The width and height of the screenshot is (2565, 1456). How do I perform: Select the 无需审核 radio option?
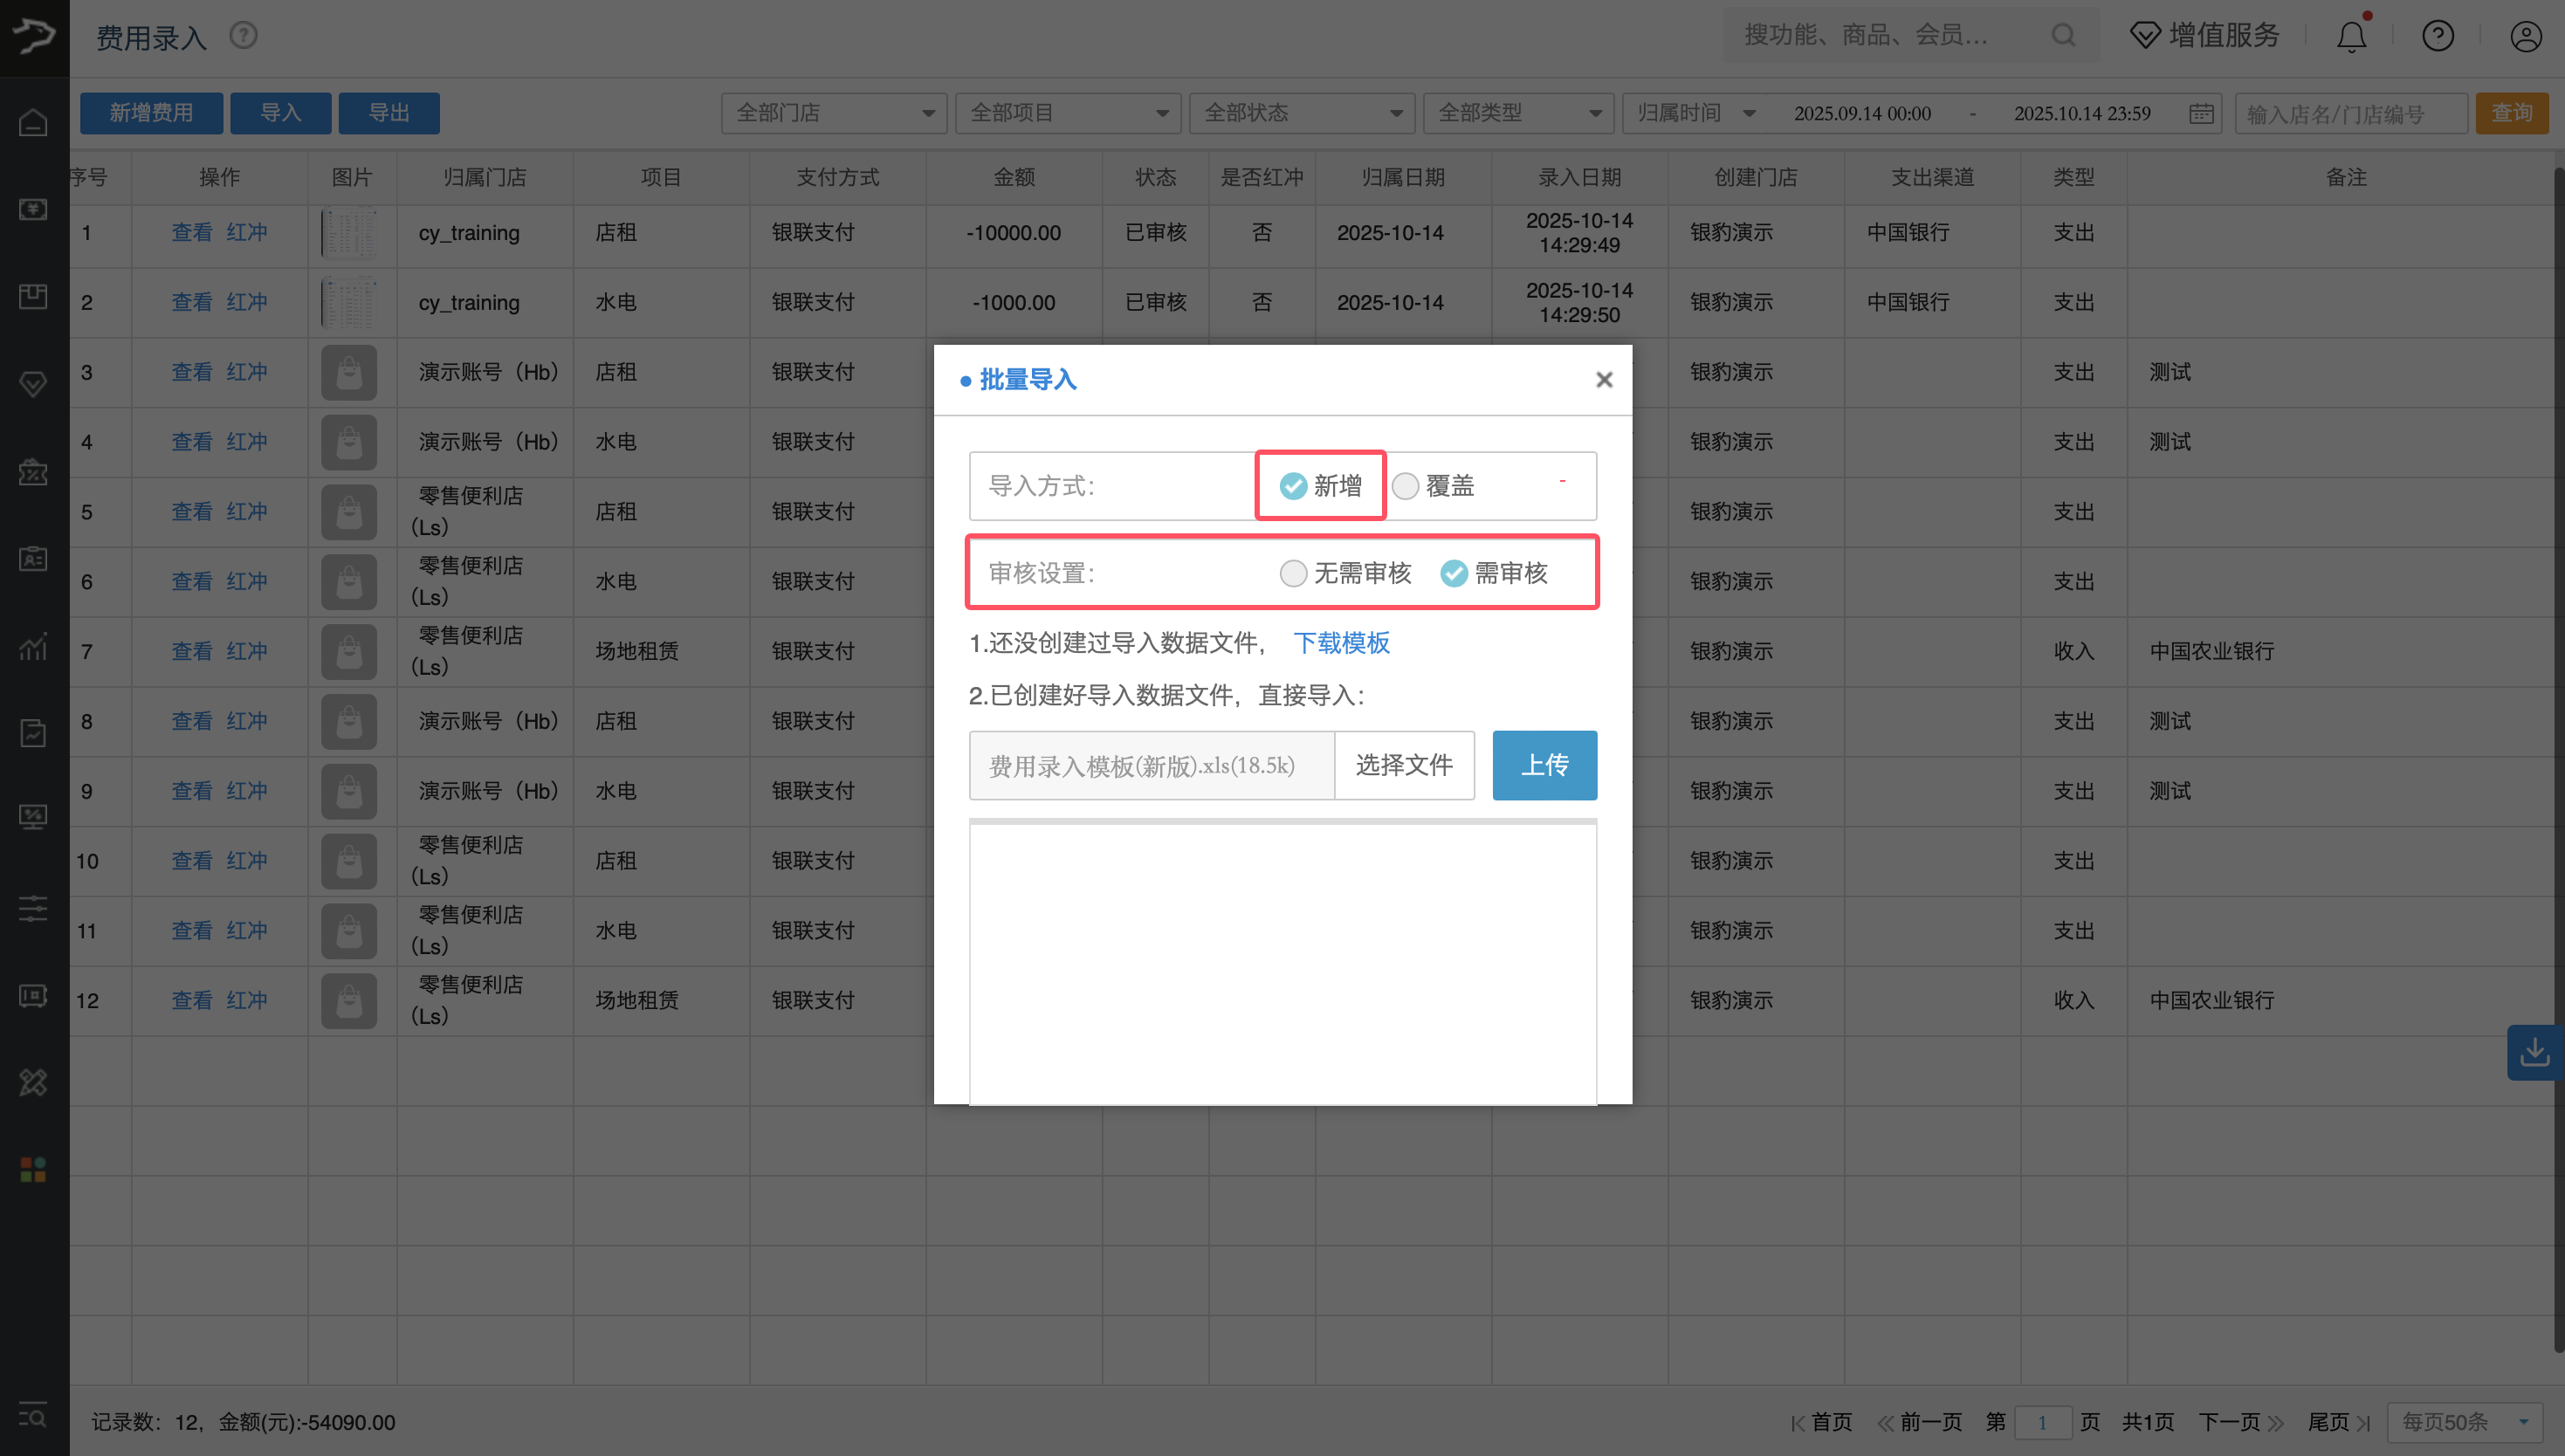tap(1293, 573)
